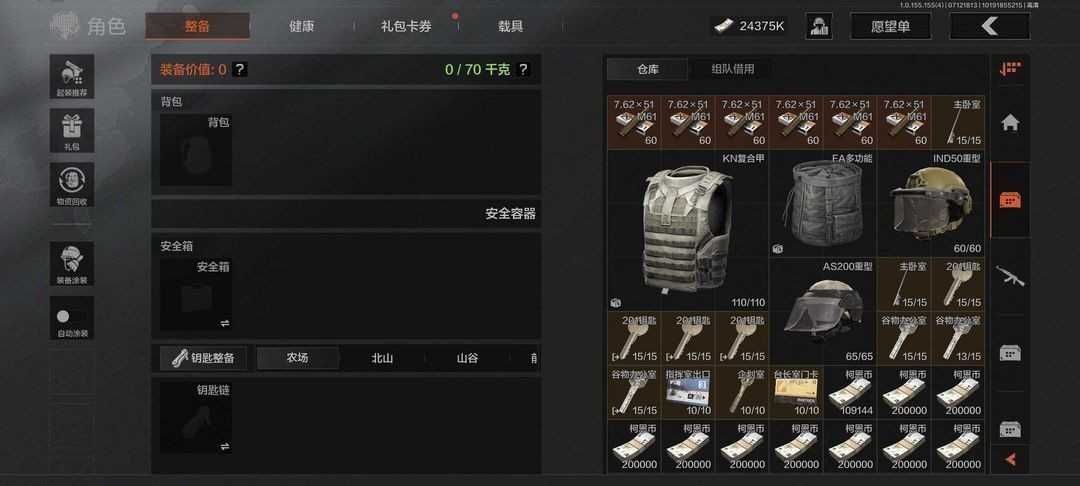
Task: Open the 愿望单 wishlist button
Action: coord(891,26)
